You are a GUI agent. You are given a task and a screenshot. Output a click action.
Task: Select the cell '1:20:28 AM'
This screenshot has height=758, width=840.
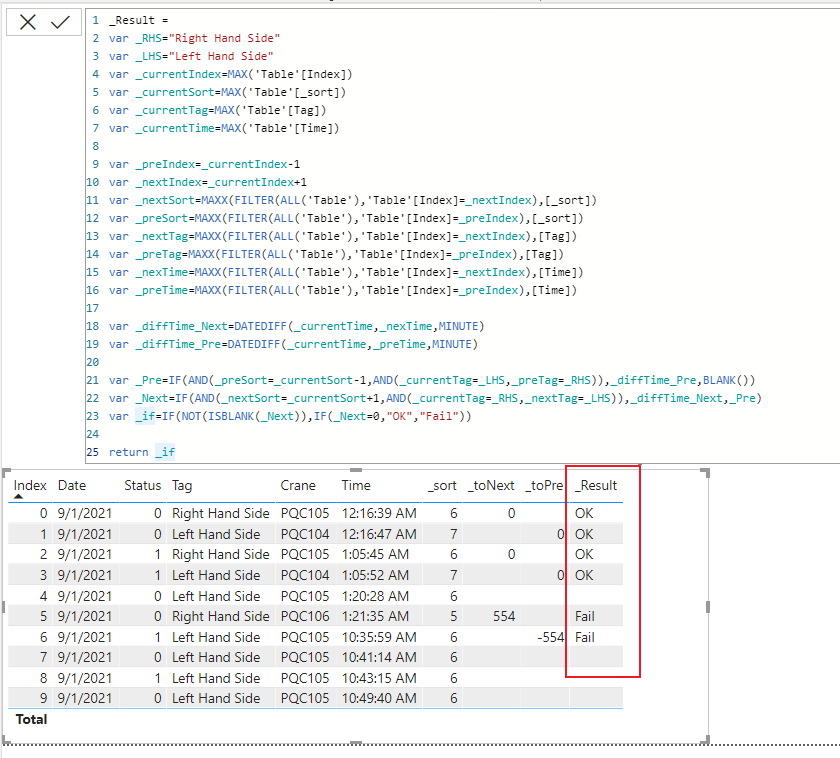pyautogui.click(x=376, y=596)
